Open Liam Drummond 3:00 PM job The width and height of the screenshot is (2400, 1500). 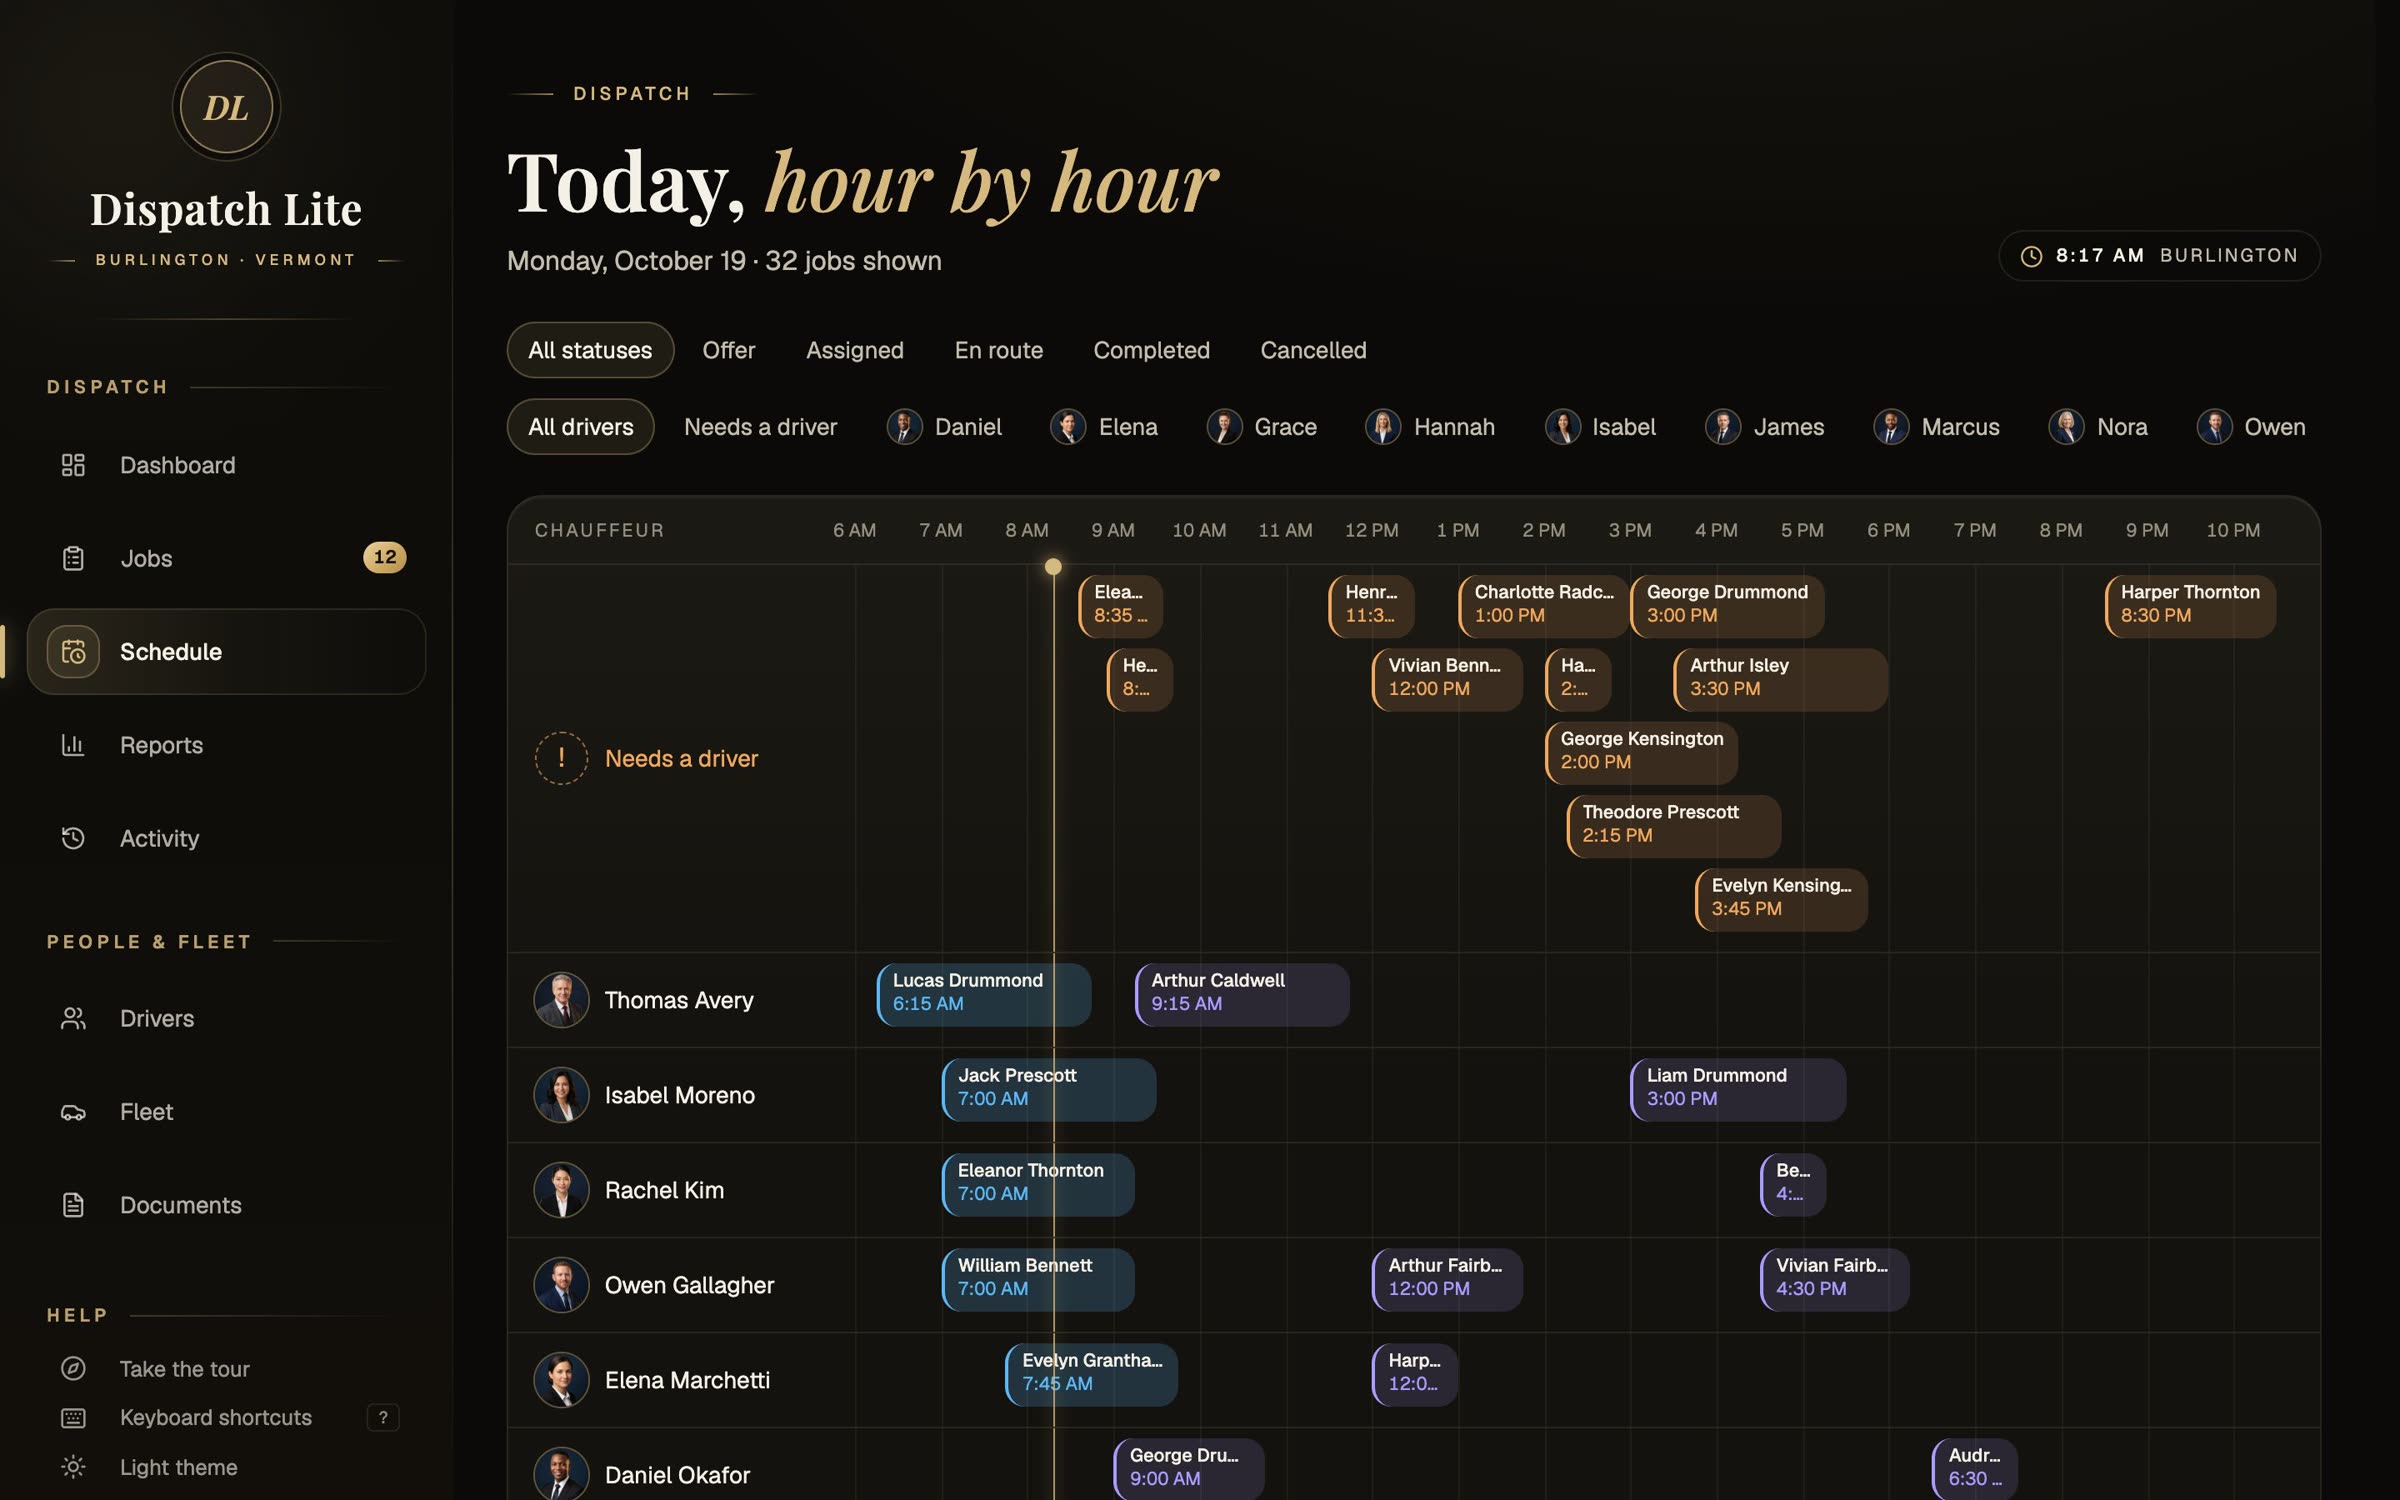point(1739,1089)
